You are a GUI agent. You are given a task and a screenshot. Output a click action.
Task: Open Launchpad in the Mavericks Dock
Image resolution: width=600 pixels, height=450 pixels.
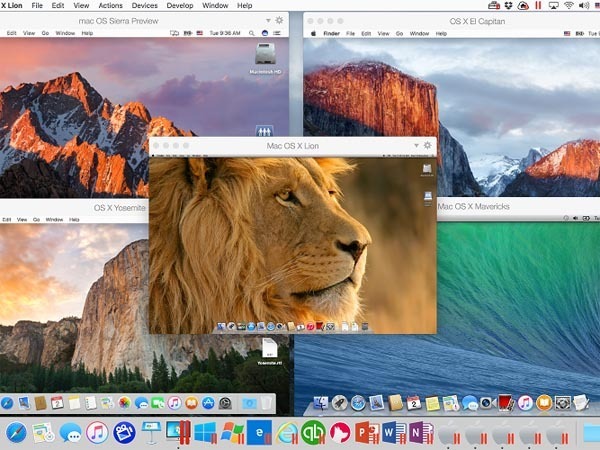click(x=339, y=403)
